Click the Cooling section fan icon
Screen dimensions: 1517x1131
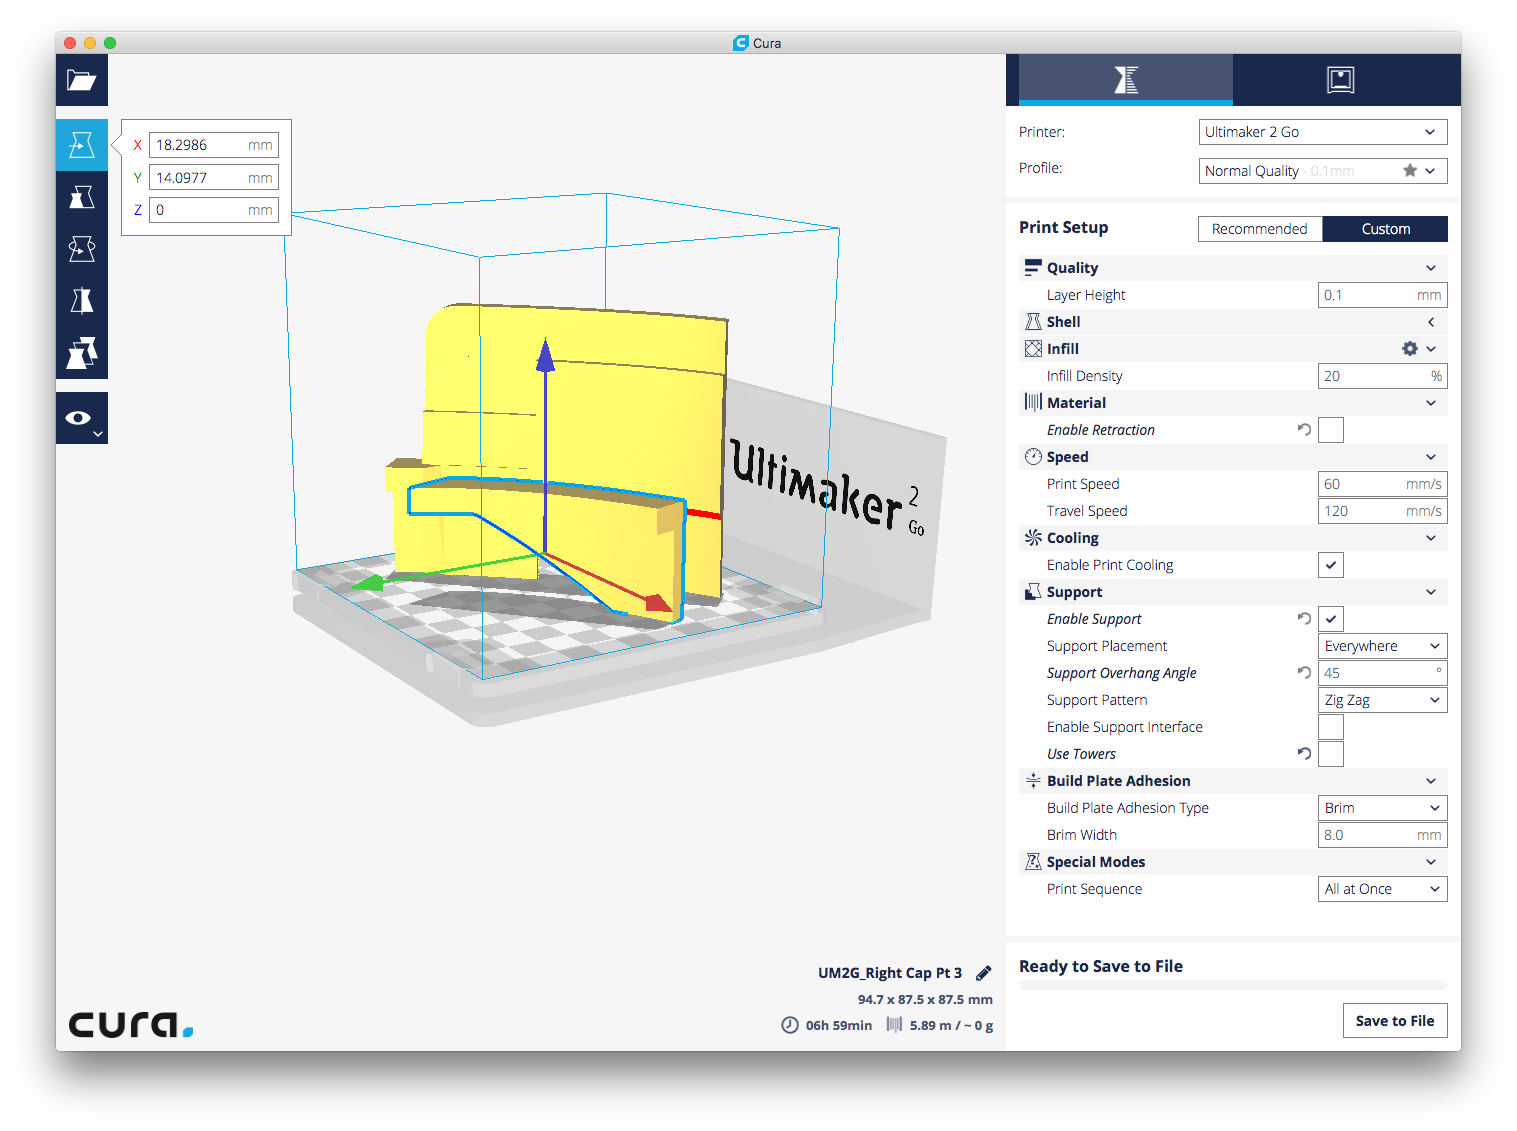(1033, 538)
